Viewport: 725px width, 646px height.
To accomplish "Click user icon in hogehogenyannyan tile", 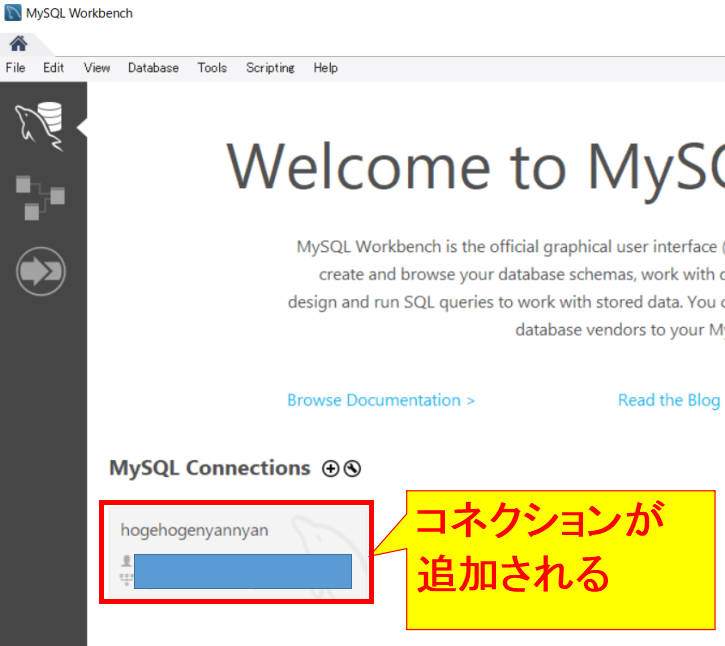I will 126,562.
